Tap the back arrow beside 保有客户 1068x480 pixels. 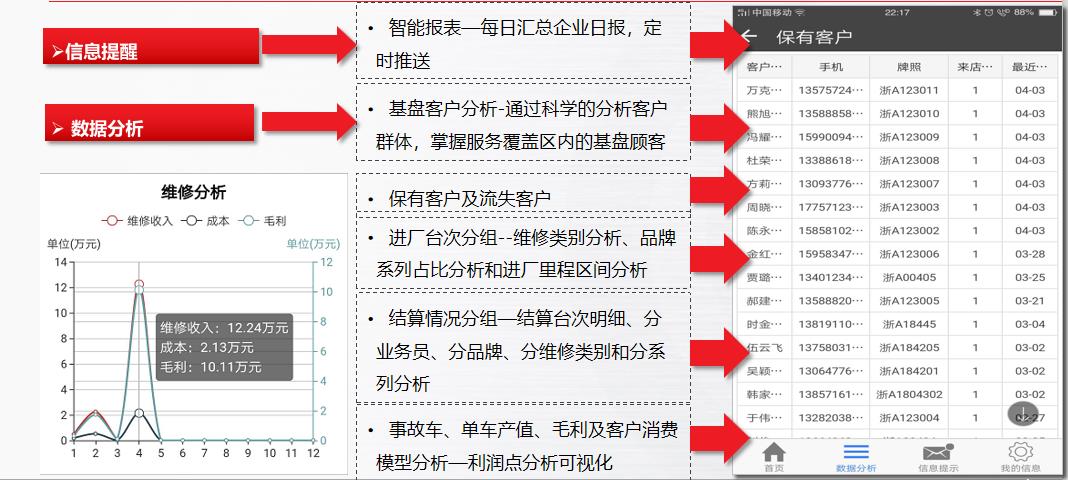750,37
